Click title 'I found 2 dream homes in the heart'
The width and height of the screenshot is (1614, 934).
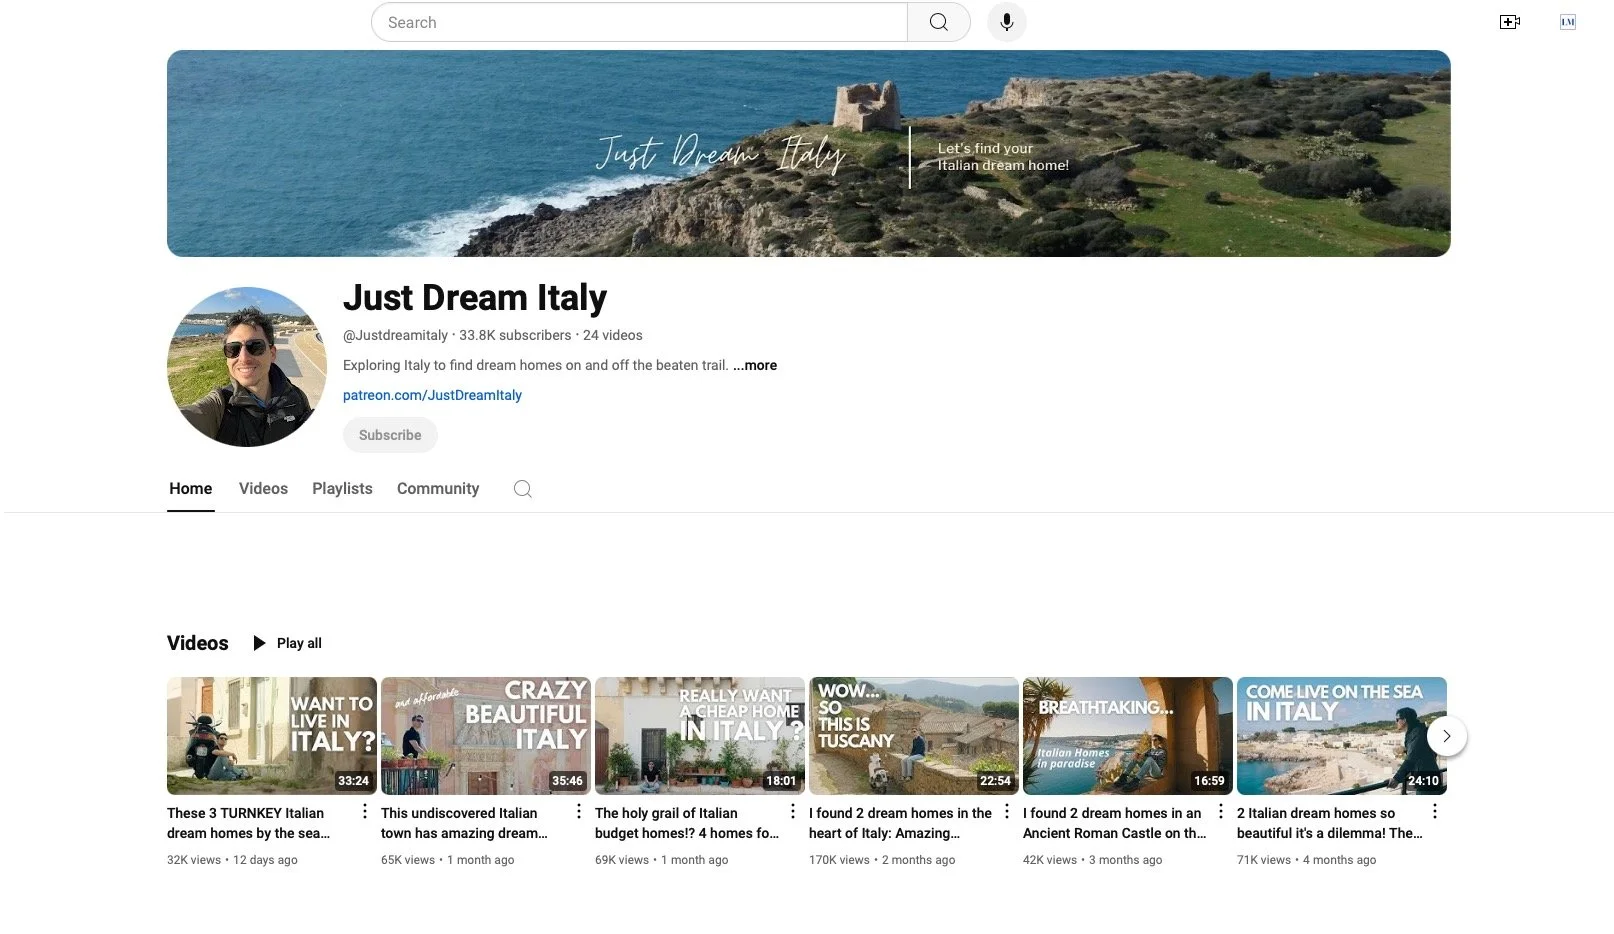[x=900, y=823]
